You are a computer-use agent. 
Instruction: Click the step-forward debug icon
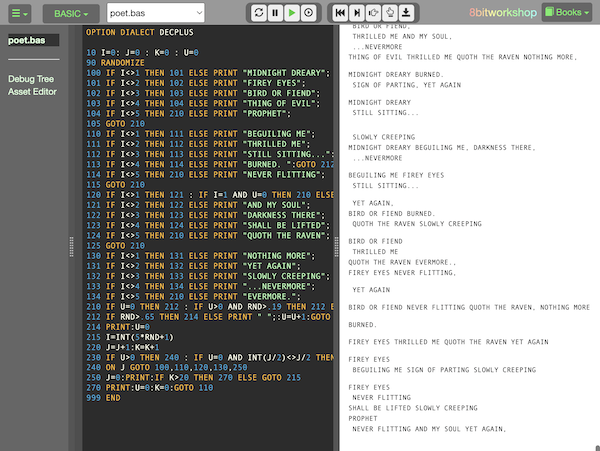pyautogui.click(x=357, y=13)
